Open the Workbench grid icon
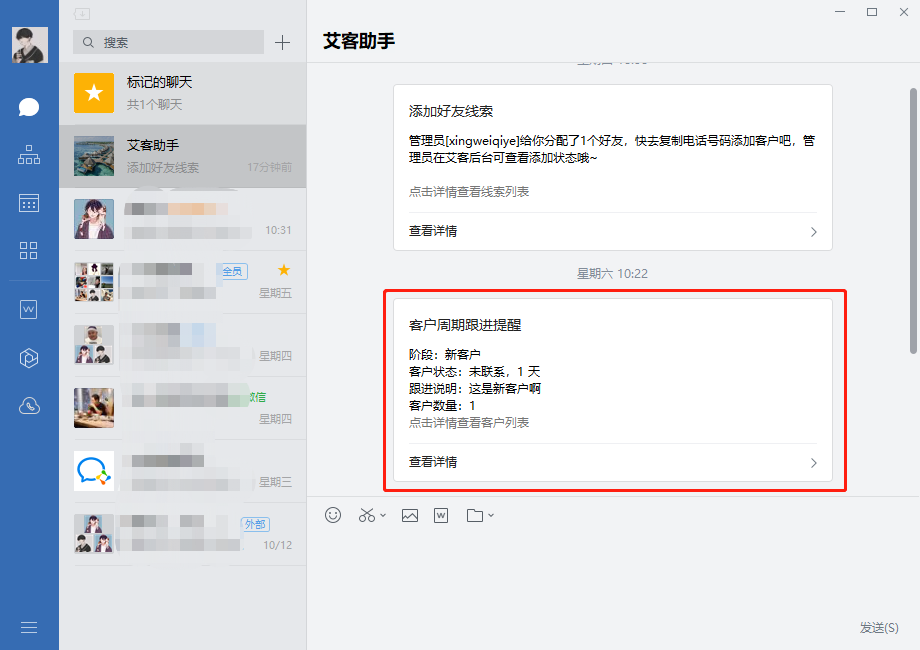920x650 pixels. pyautogui.click(x=29, y=251)
